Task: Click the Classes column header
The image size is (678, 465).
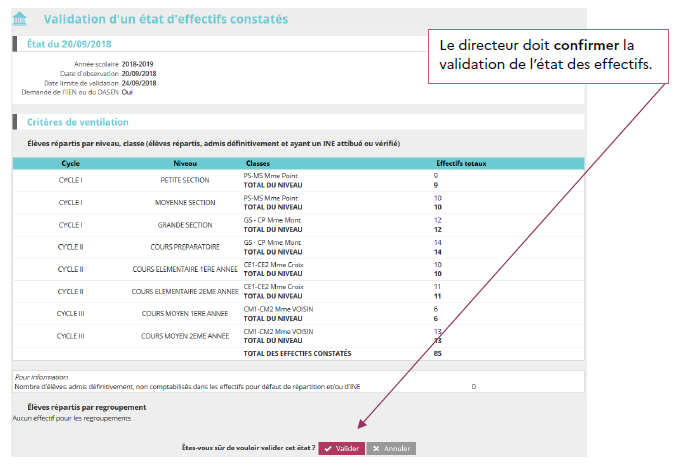Action: (257, 163)
